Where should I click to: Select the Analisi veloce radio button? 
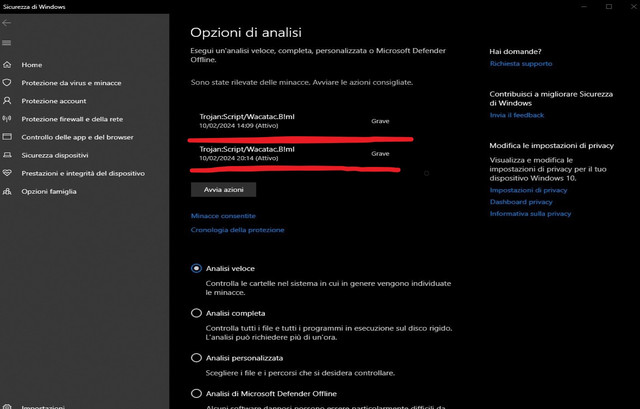[196, 268]
